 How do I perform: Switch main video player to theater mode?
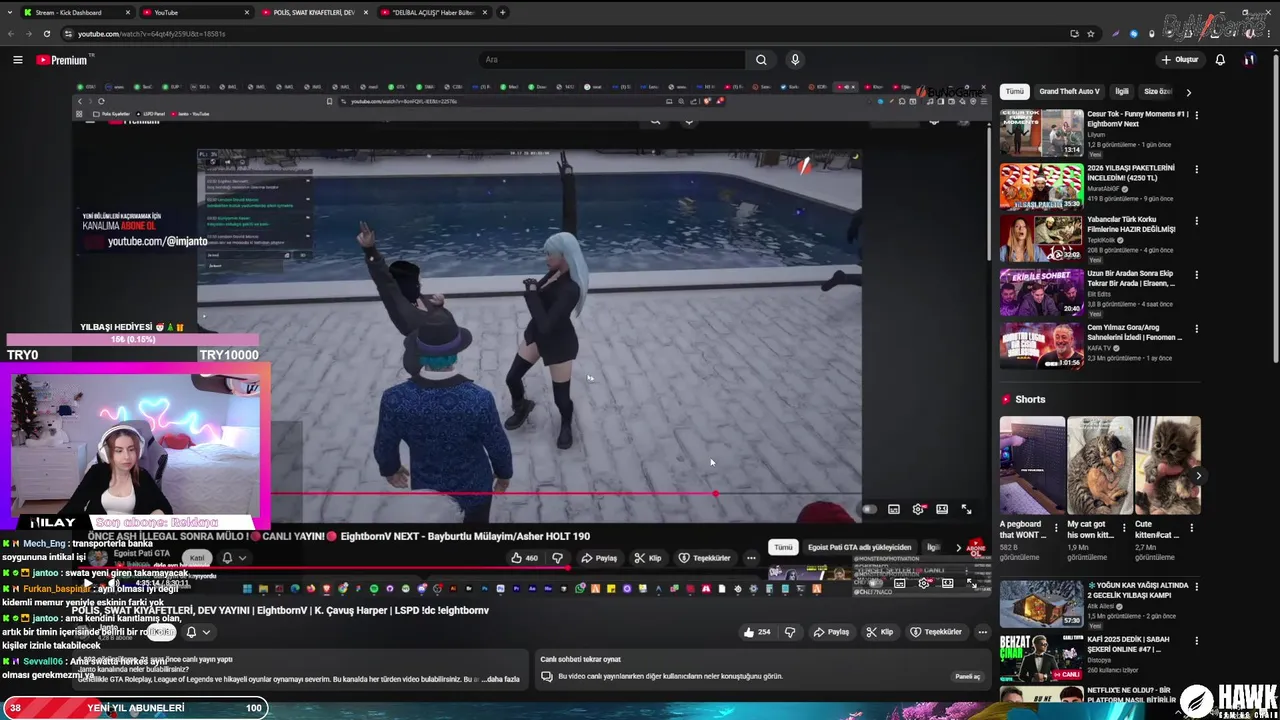coord(942,509)
